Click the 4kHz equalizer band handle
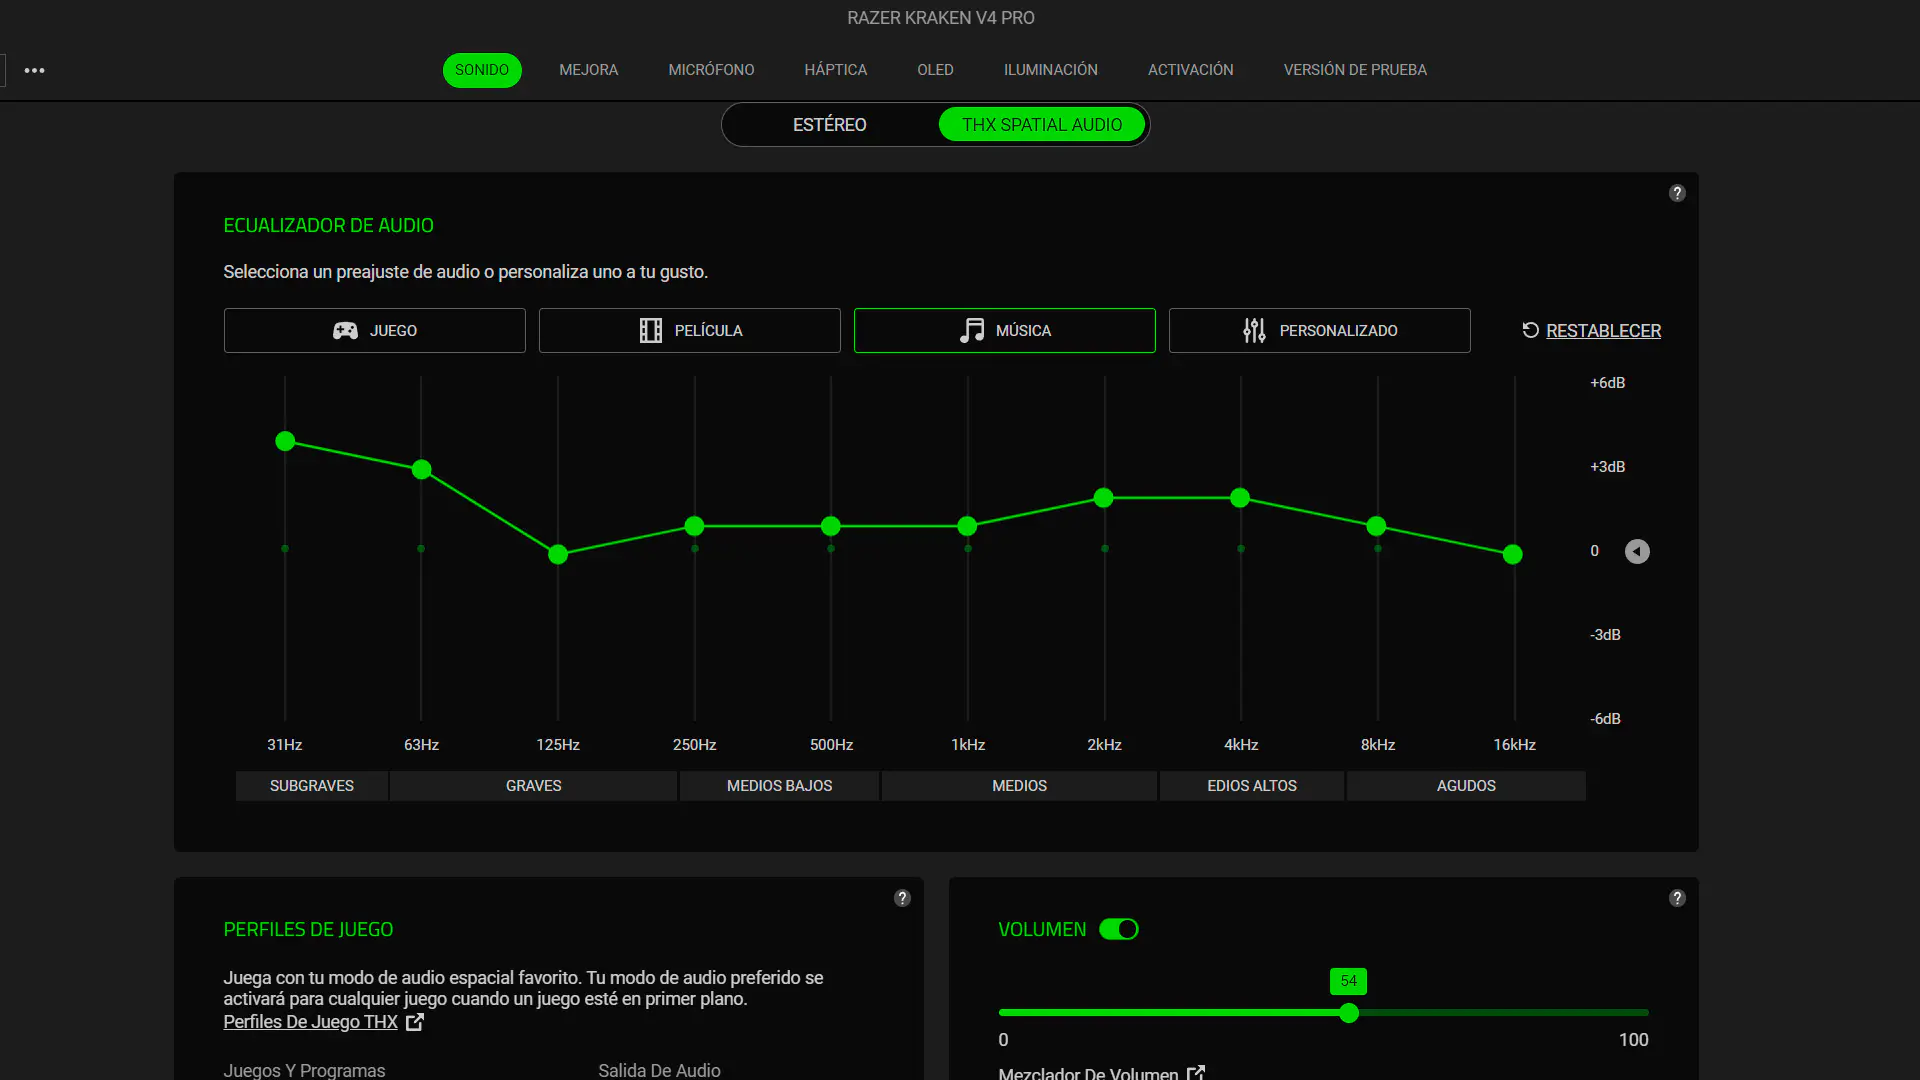The width and height of the screenshot is (1920, 1080). (1240, 498)
